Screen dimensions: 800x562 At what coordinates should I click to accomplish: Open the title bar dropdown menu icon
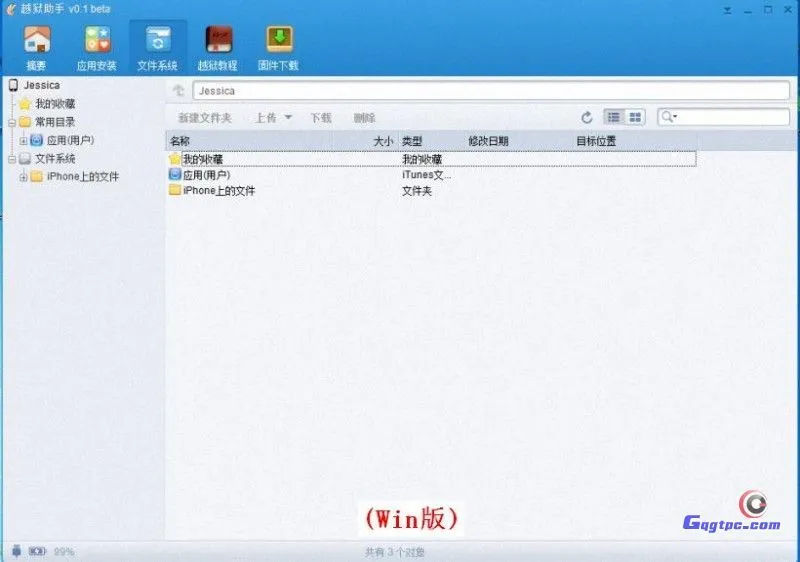(x=728, y=10)
